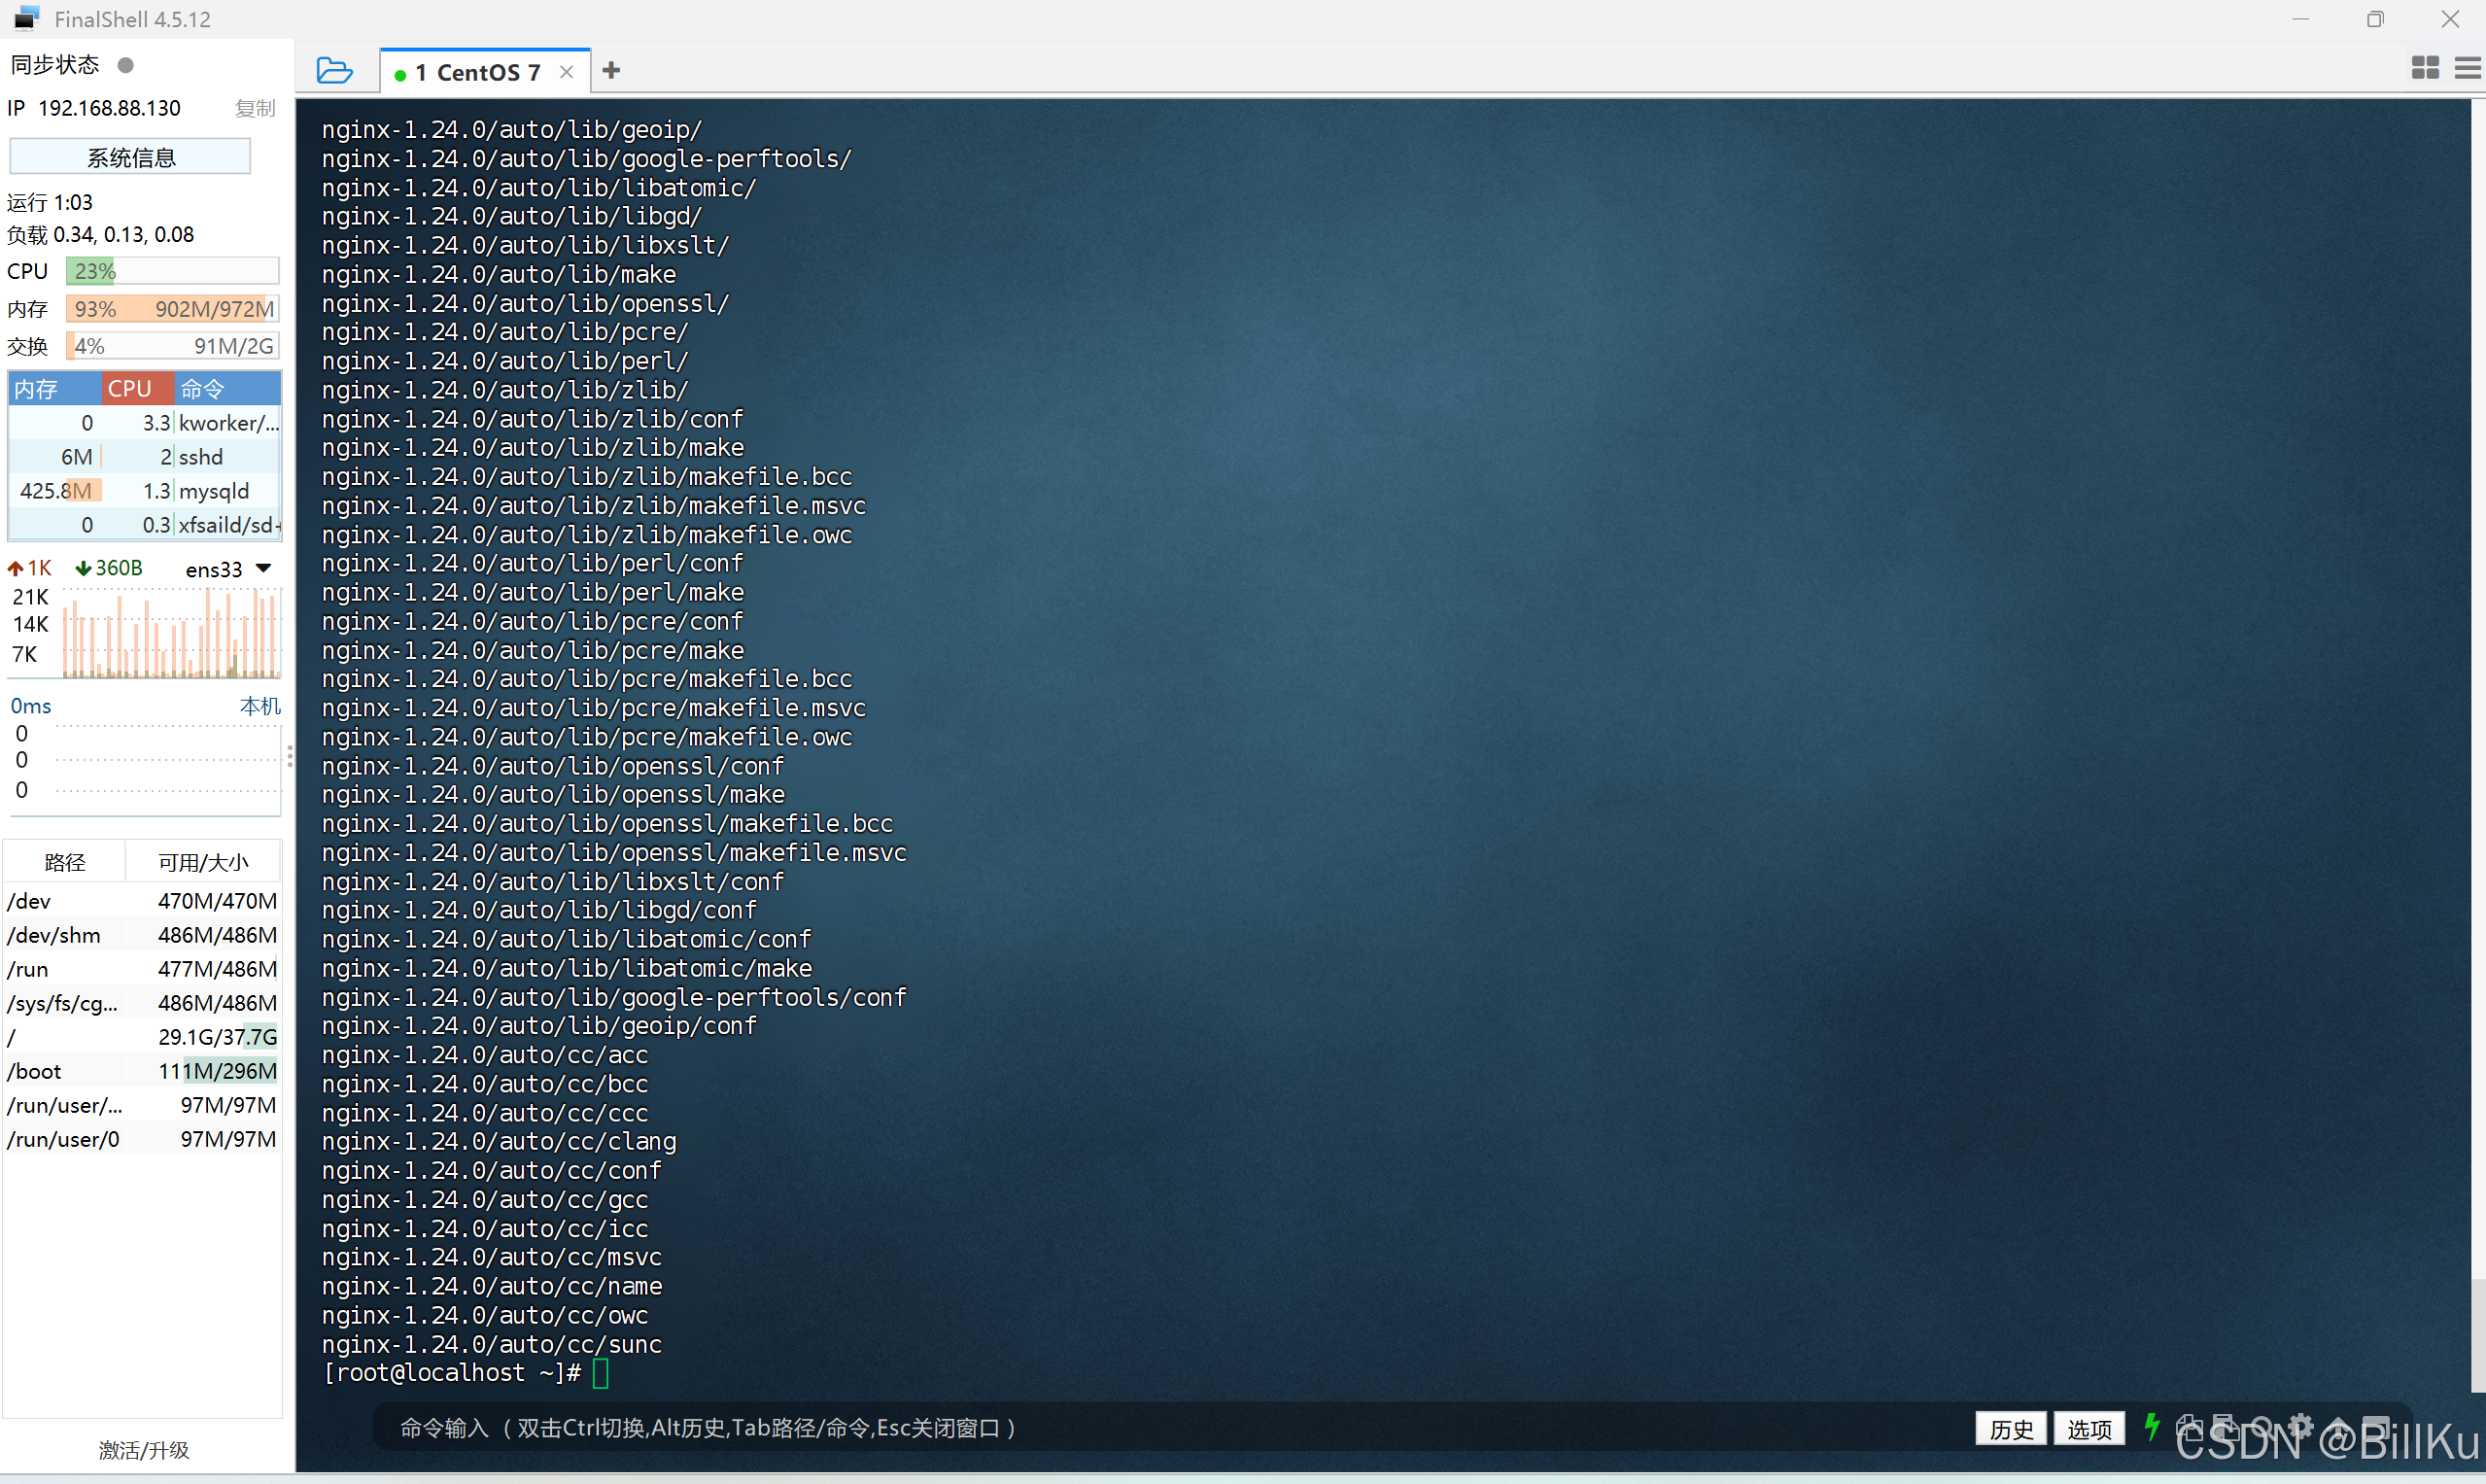Select the /dev disk row

[x=142, y=901]
